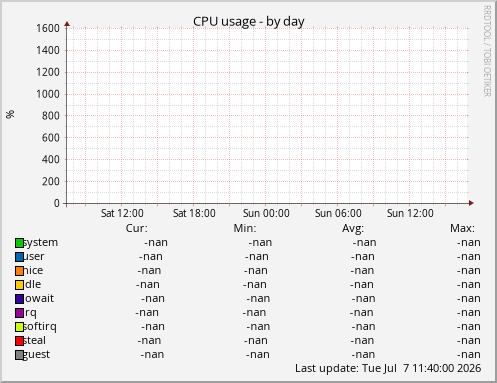This screenshot has height=383, width=497.
Task: Click the 1200 y-axis label
Action: pyautogui.click(x=48, y=72)
